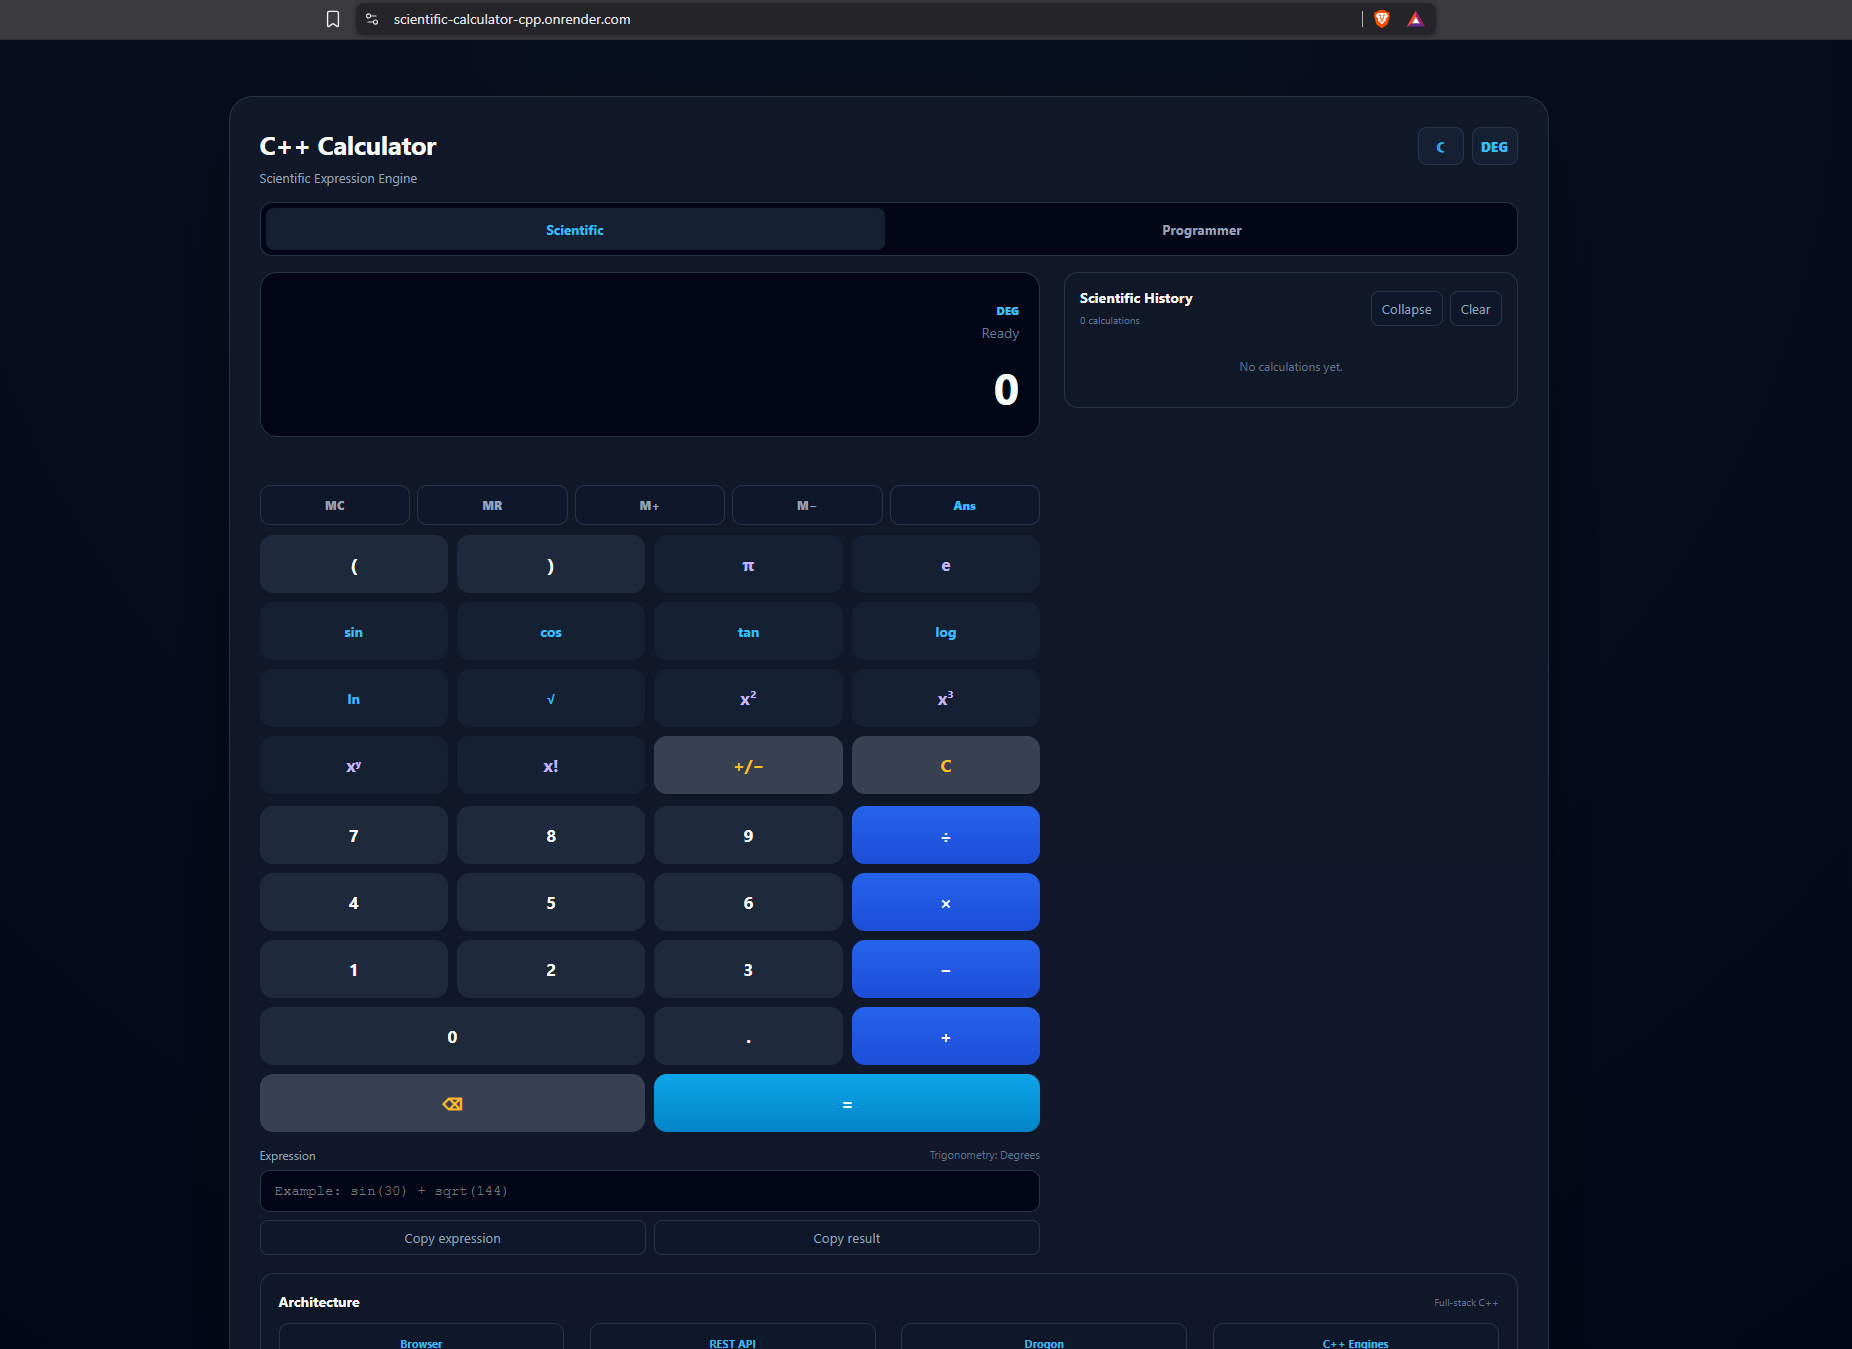Click the REST API architecture card

733,1337
